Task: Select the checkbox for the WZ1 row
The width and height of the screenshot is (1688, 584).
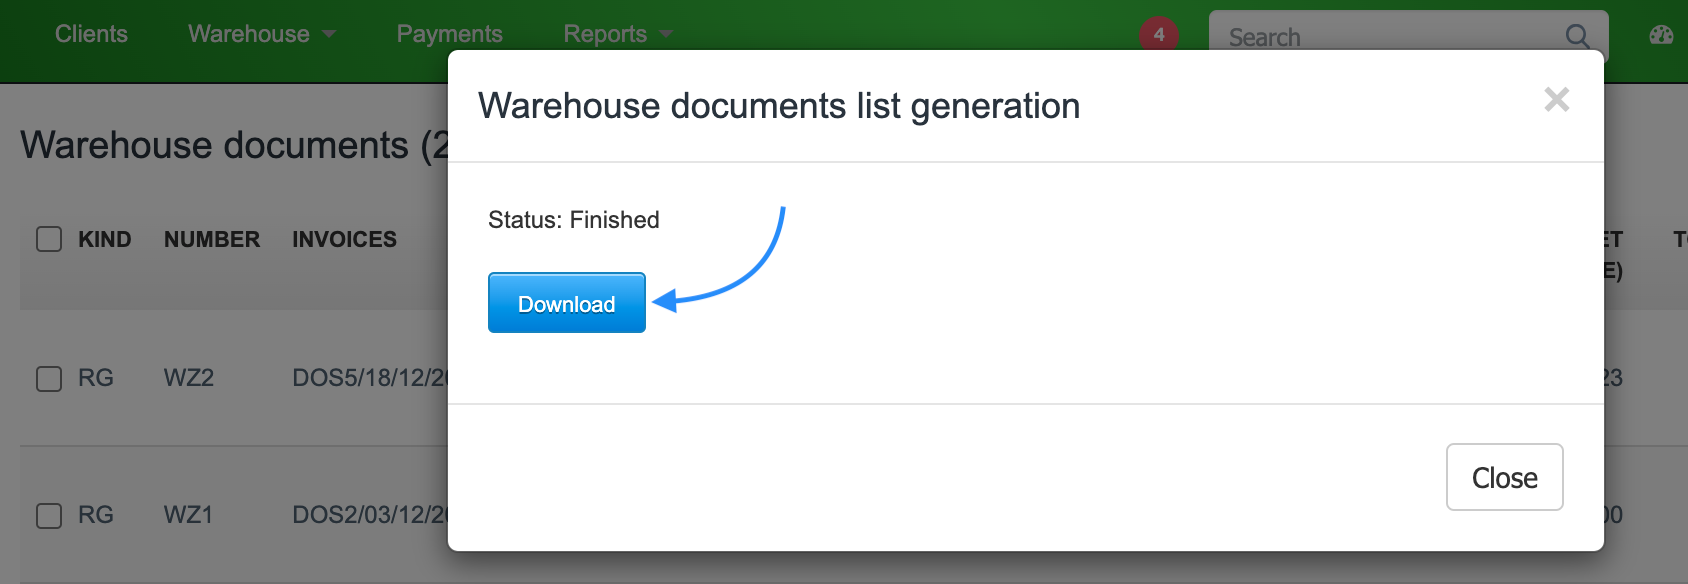Action: pyautogui.click(x=49, y=515)
